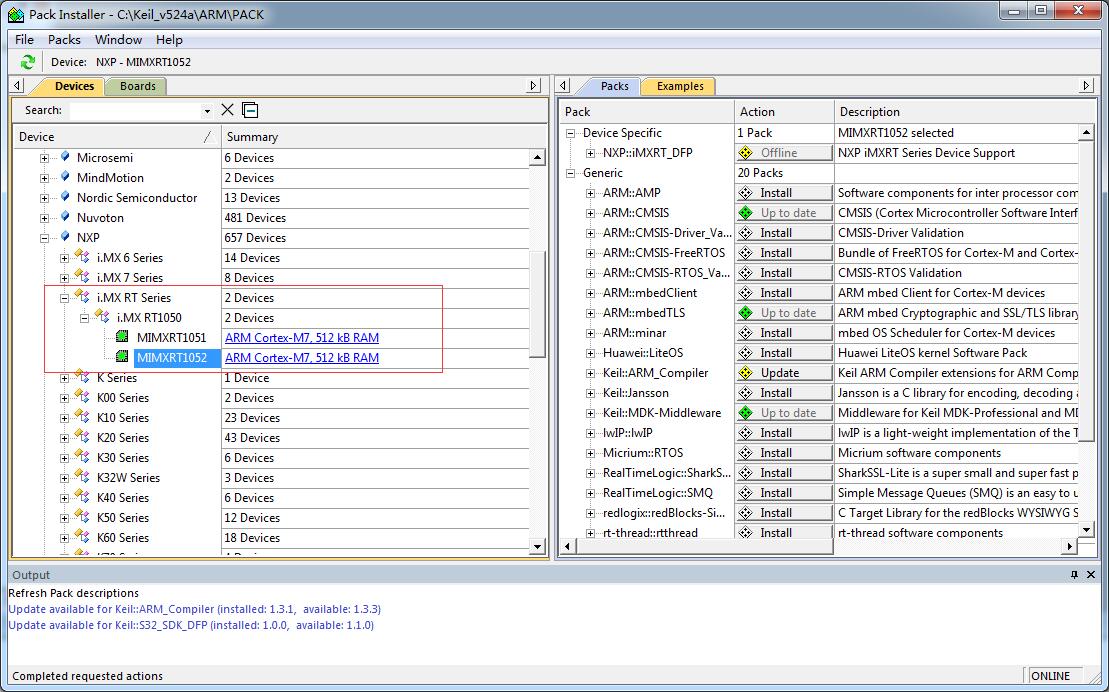Image resolution: width=1109 pixels, height=692 pixels.
Task: Collapse the i.MX RT Series node
Action: [x=64, y=298]
